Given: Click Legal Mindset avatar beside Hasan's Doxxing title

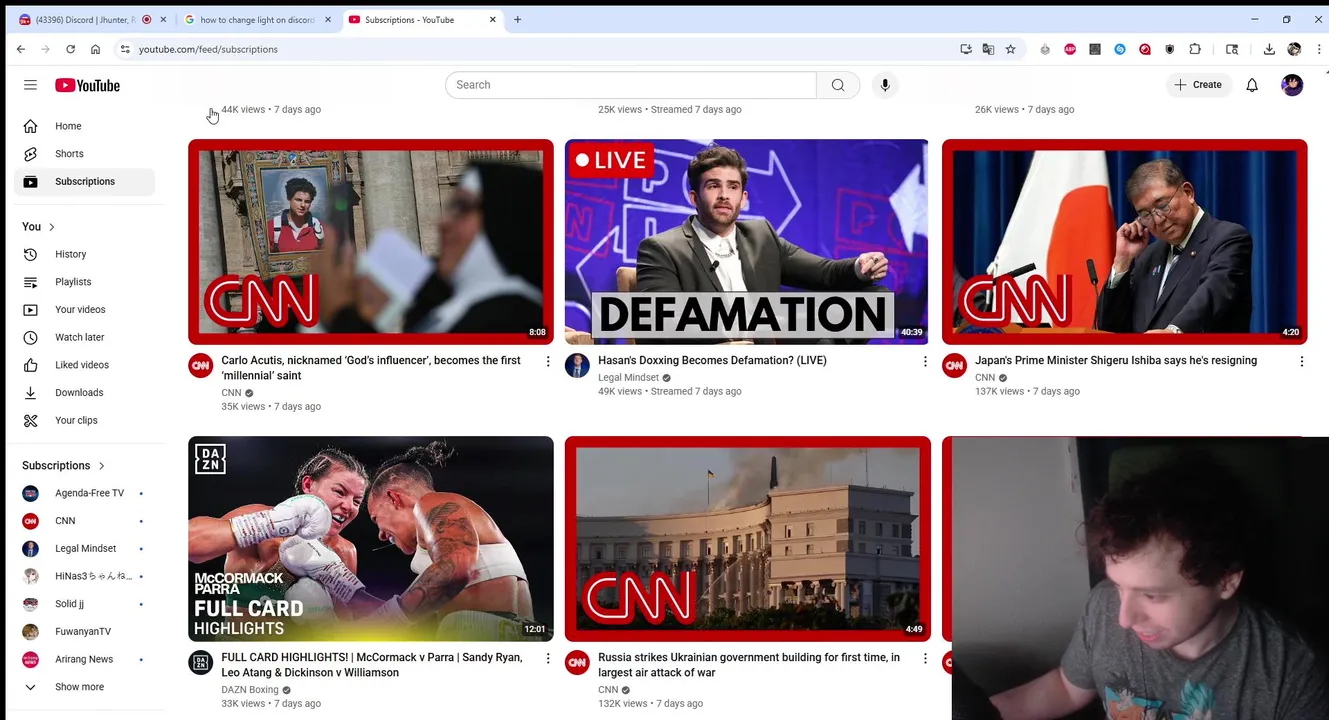Looking at the screenshot, I should point(577,366).
